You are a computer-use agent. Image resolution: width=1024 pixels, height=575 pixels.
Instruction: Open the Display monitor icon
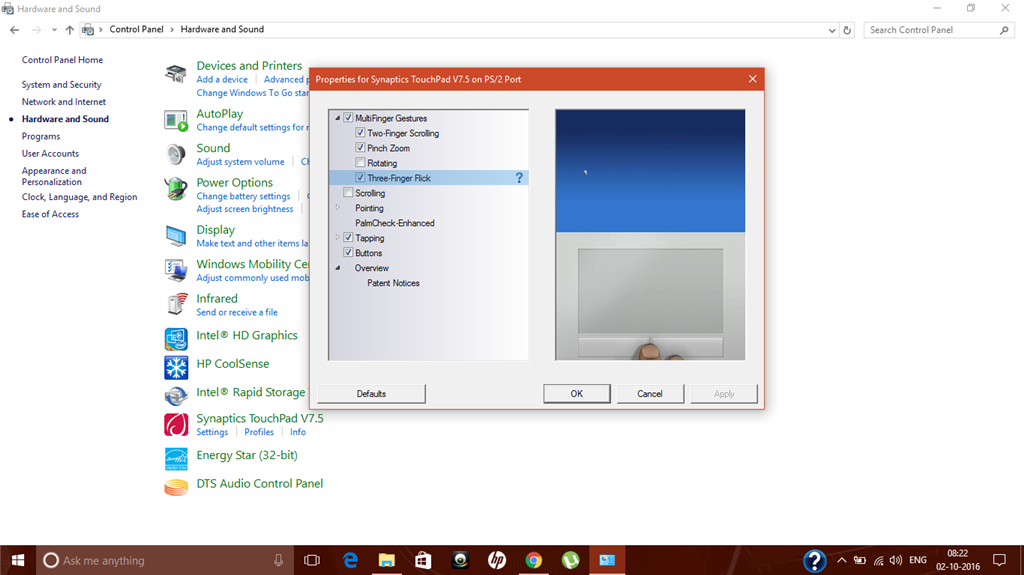click(176, 236)
